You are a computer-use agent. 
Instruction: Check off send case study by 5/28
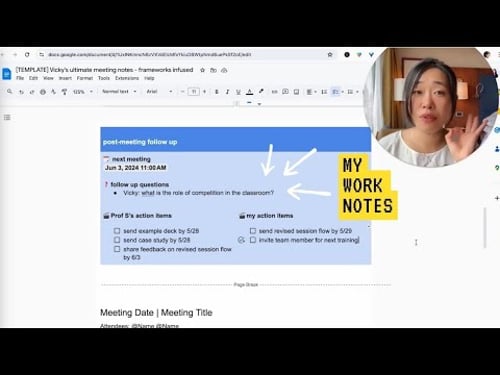click(117, 240)
